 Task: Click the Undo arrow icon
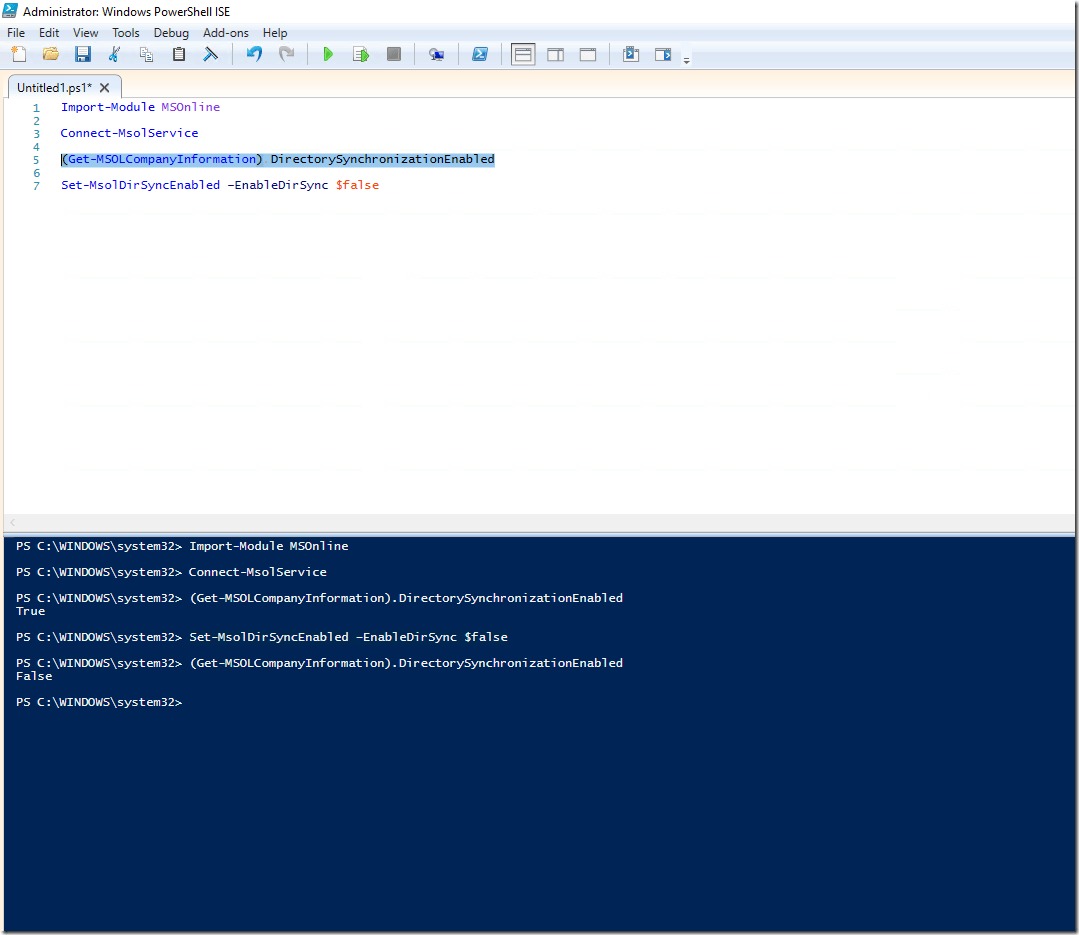254,54
